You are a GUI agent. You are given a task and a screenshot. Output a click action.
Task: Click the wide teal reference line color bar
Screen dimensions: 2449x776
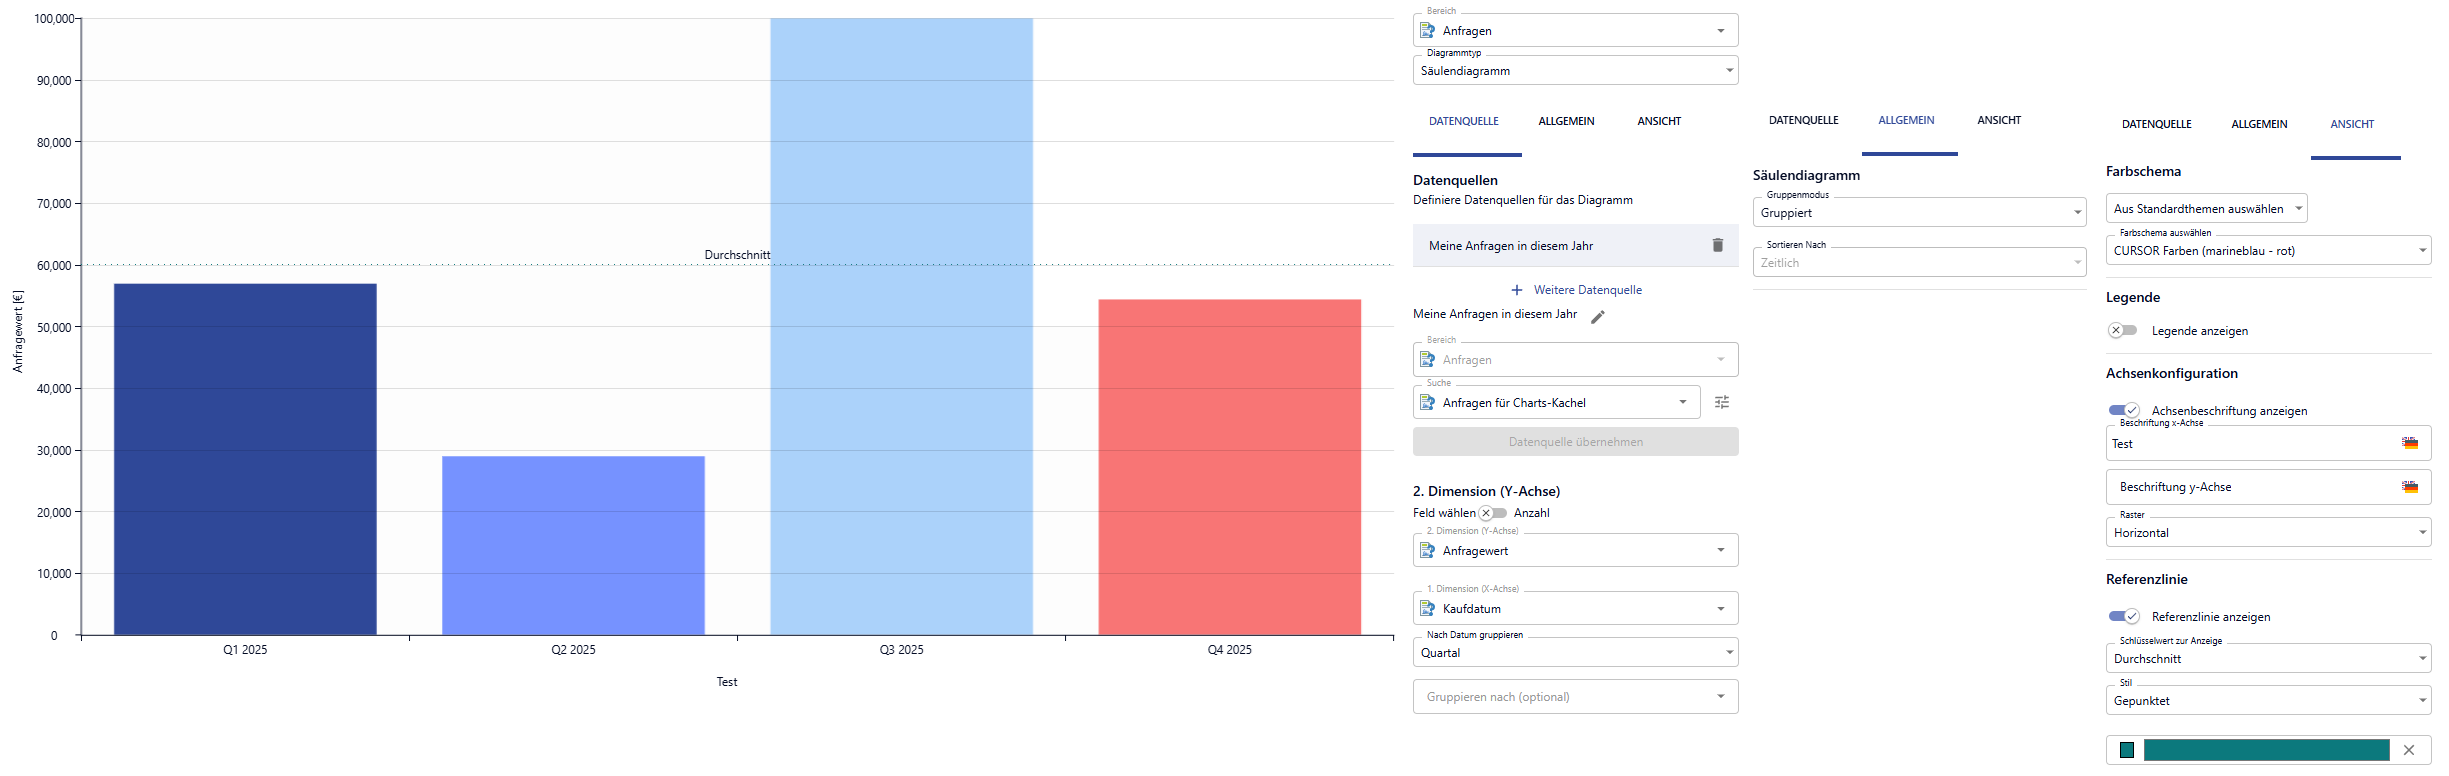2266,750
